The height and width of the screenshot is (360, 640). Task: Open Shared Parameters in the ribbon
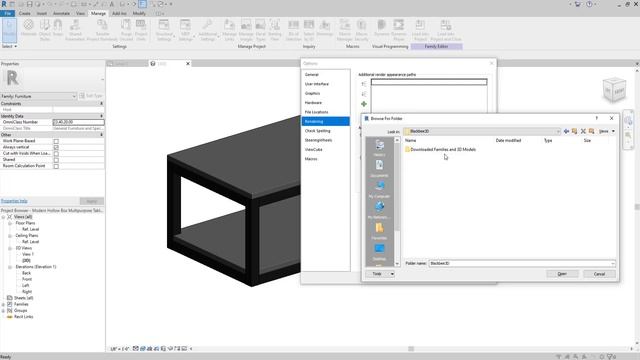[x=75, y=29]
